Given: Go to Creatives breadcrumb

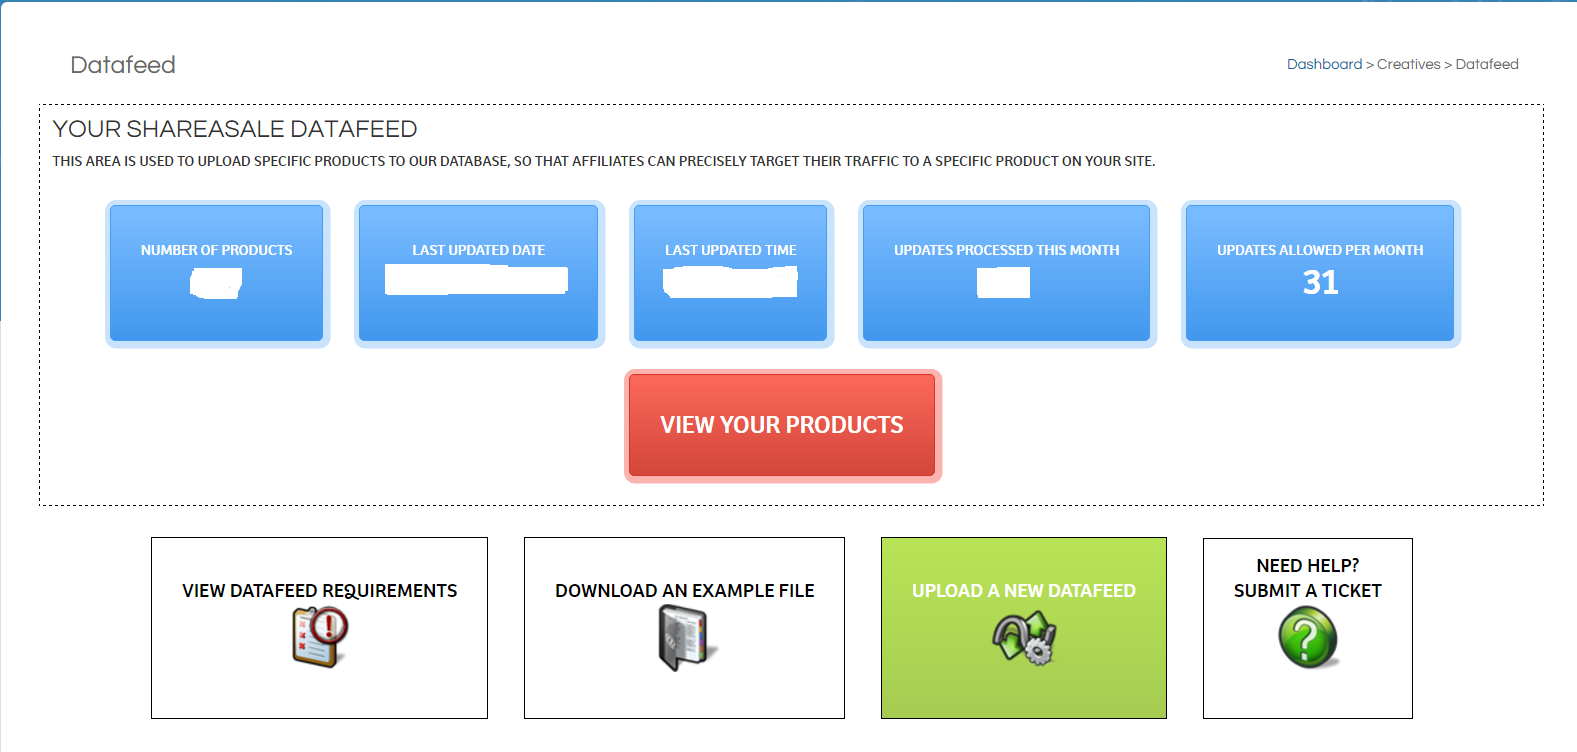Looking at the screenshot, I should pyautogui.click(x=1408, y=64).
